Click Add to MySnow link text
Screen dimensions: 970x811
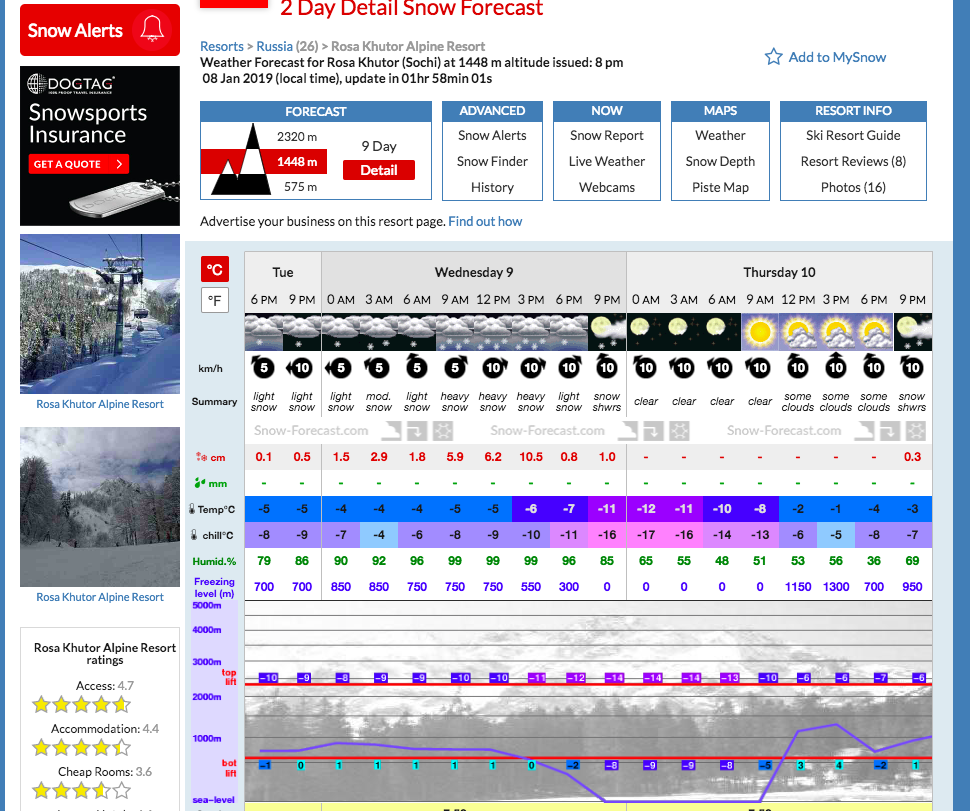coord(837,58)
